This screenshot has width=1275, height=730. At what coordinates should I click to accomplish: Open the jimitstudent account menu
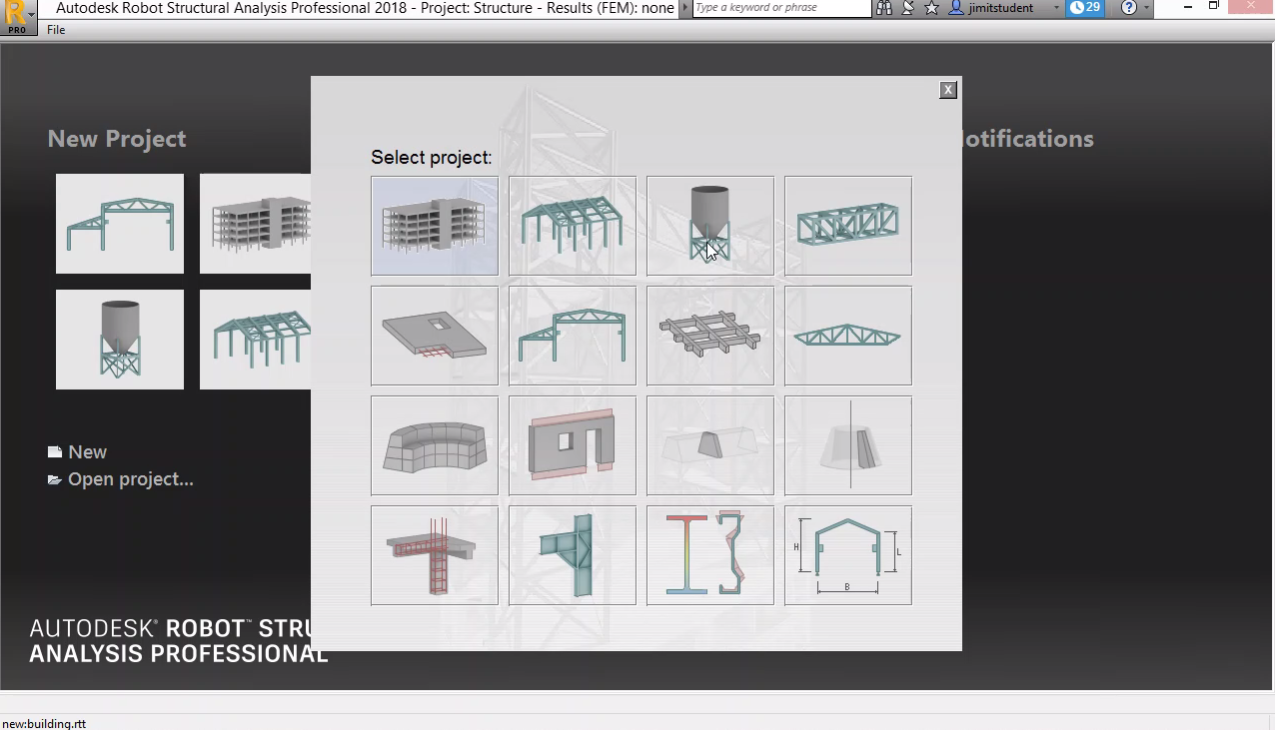(1003, 8)
